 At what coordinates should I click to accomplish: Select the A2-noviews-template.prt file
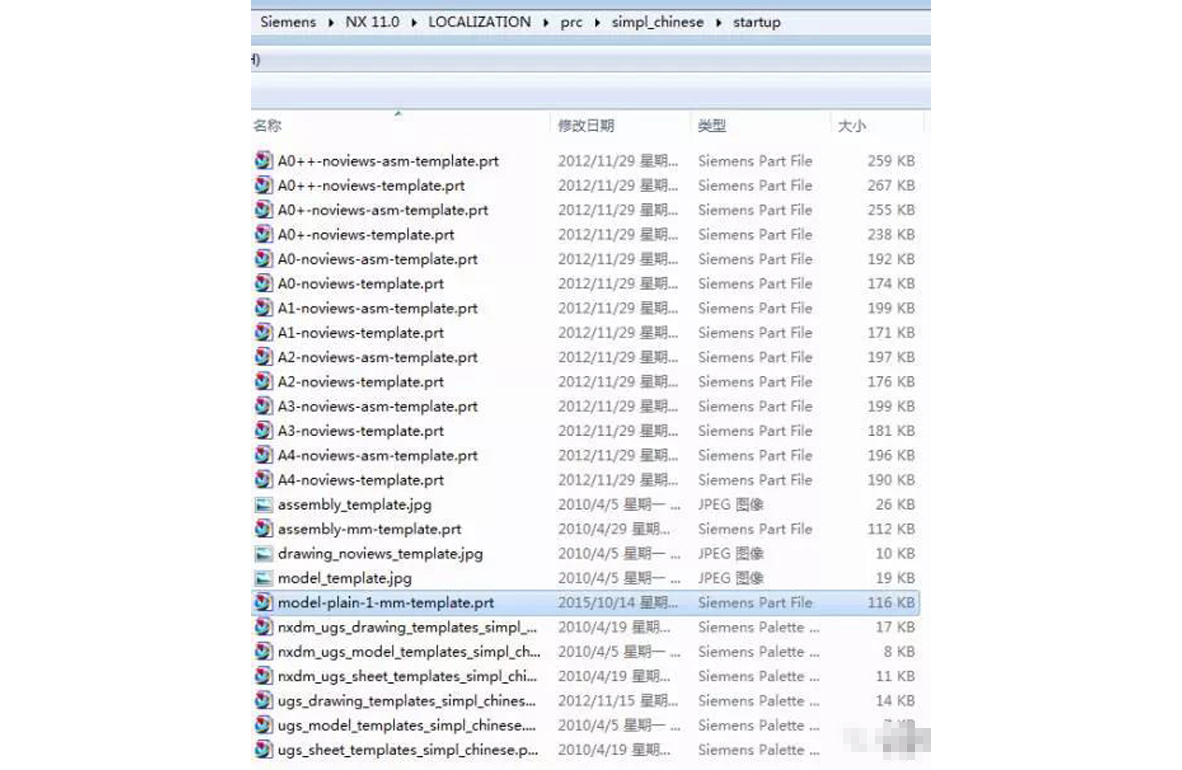coord(361,382)
